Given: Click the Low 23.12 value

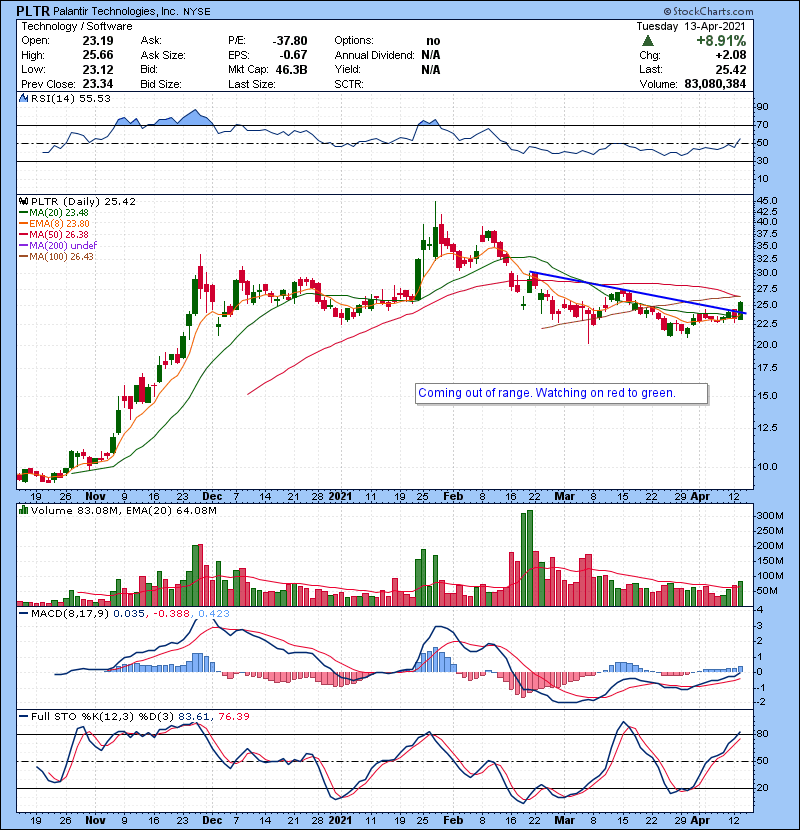Looking at the screenshot, I should pos(98,70).
